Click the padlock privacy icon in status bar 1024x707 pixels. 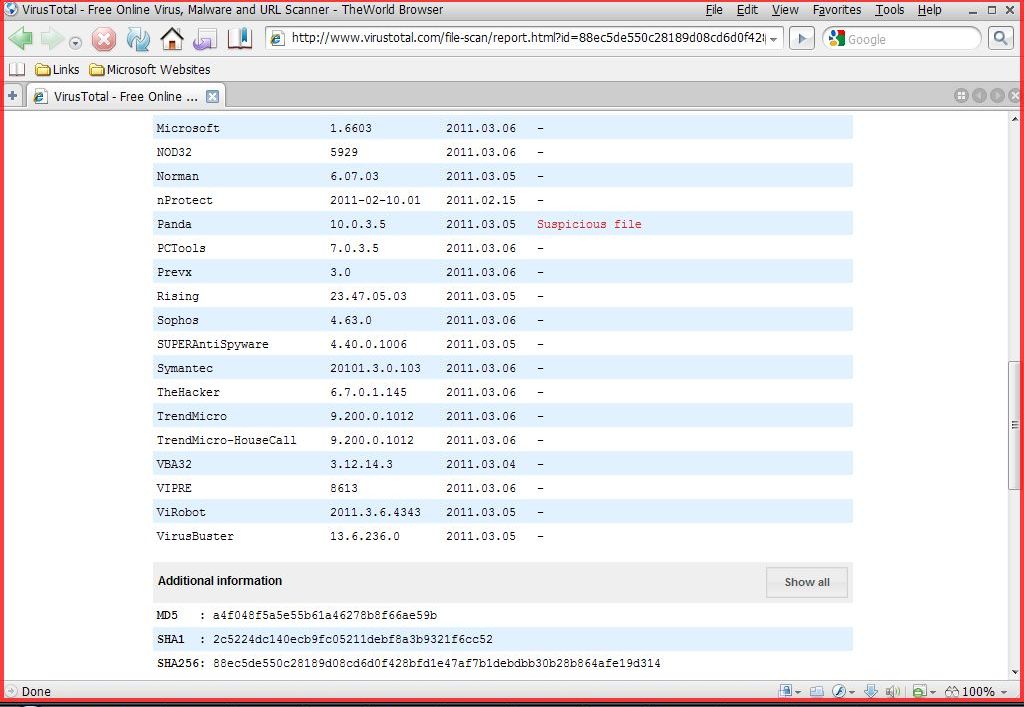tap(786, 691)
